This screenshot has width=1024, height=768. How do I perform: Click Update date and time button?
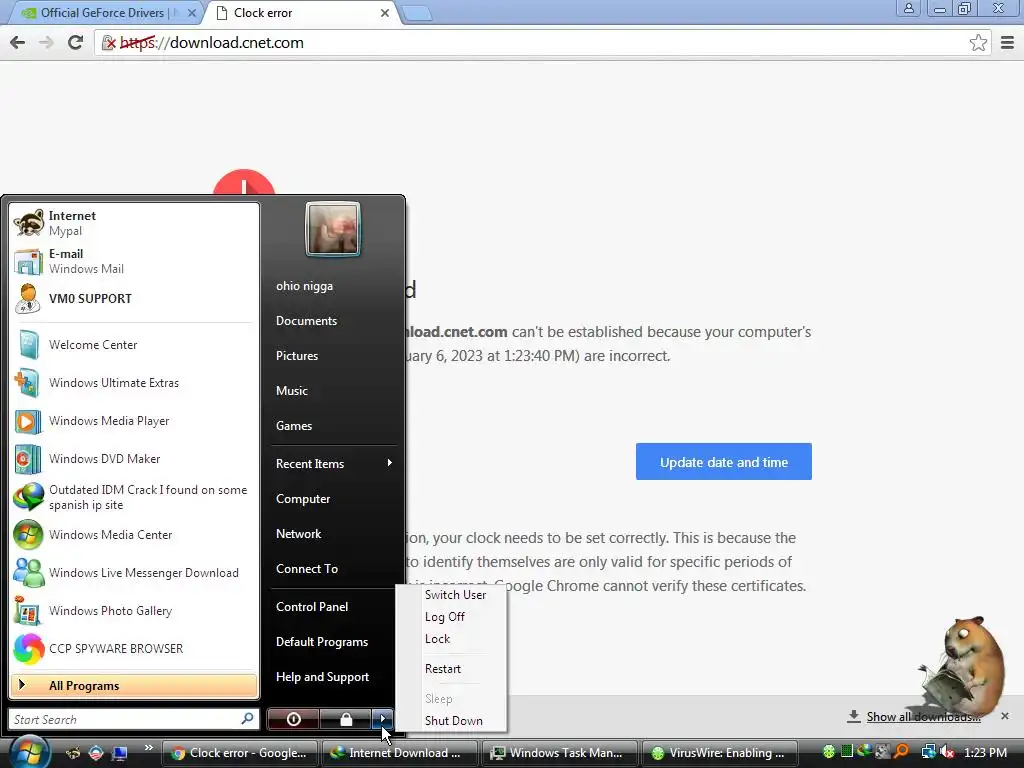[x=724, y=462]
